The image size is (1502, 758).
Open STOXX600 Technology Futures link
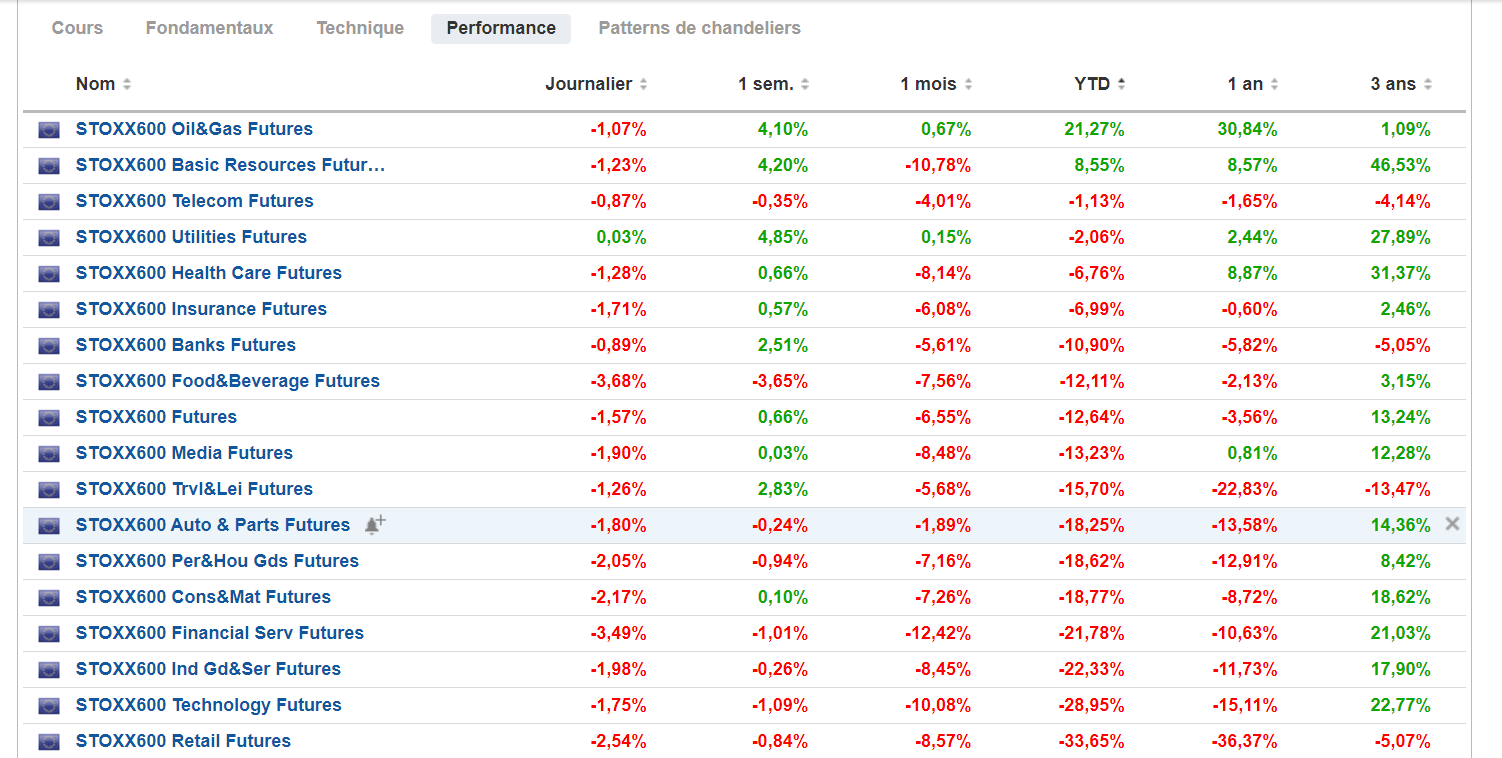208,705
